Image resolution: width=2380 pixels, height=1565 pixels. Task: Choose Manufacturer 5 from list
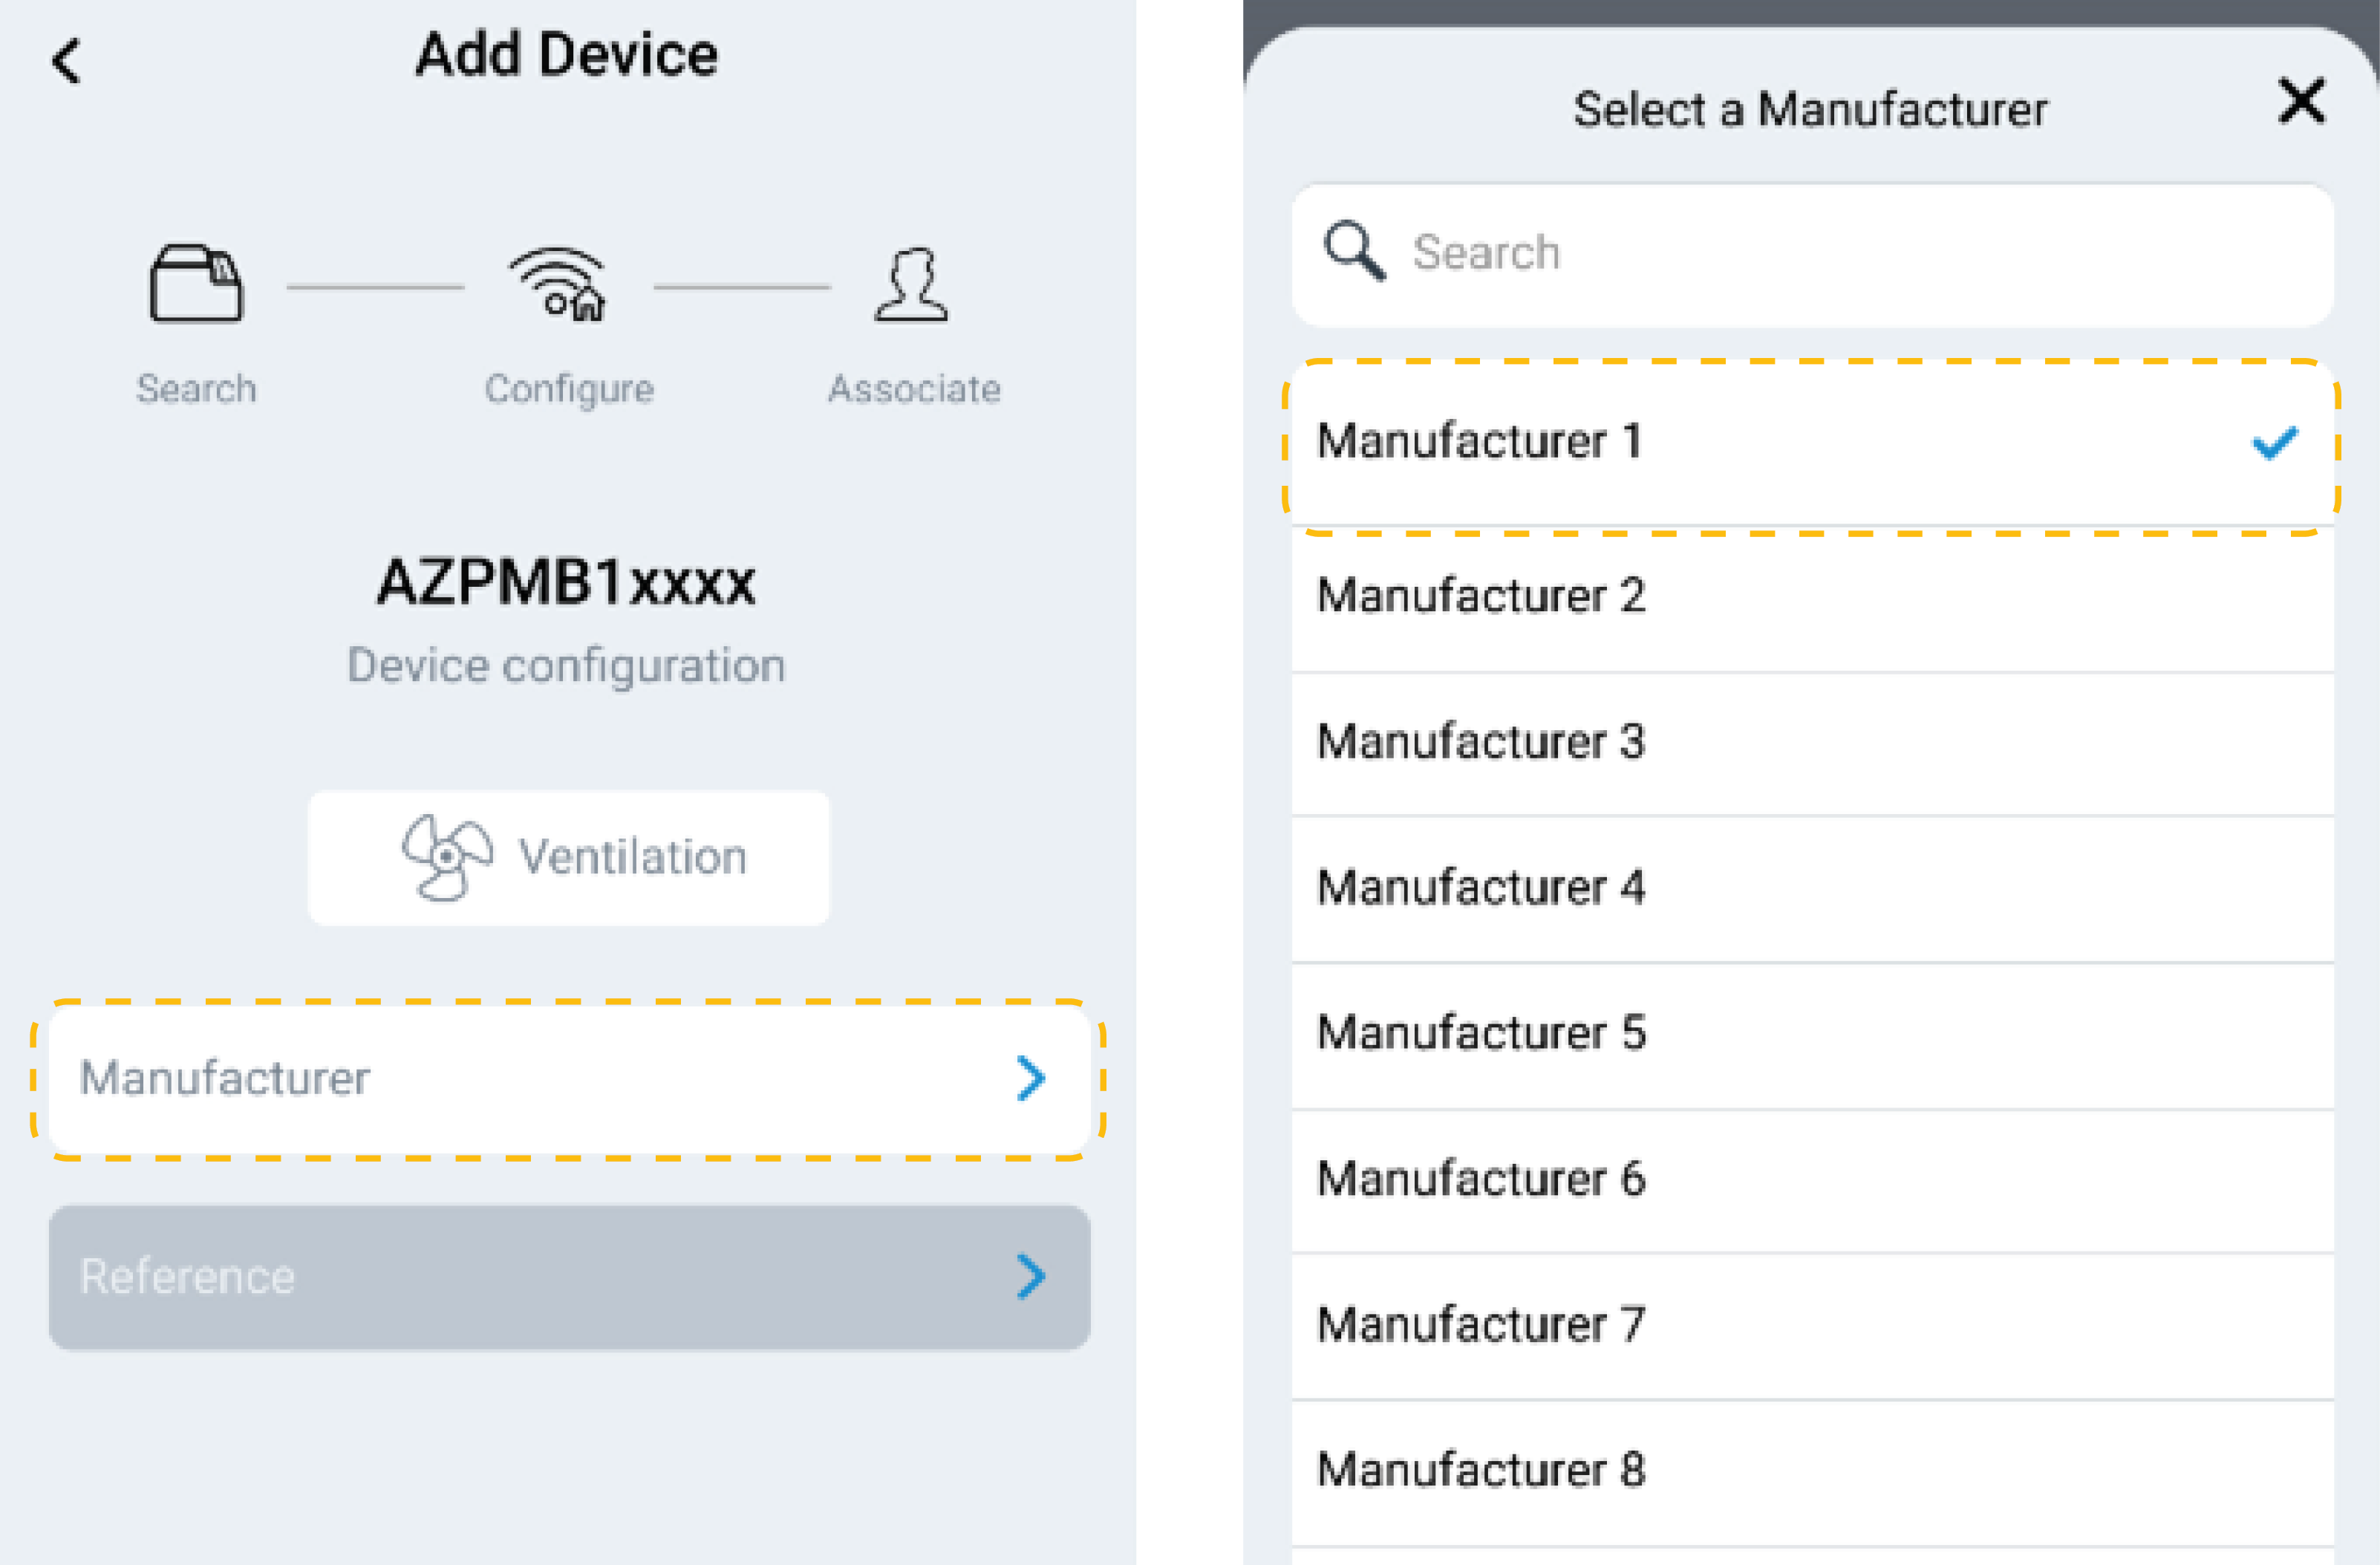[1480, 1034]
